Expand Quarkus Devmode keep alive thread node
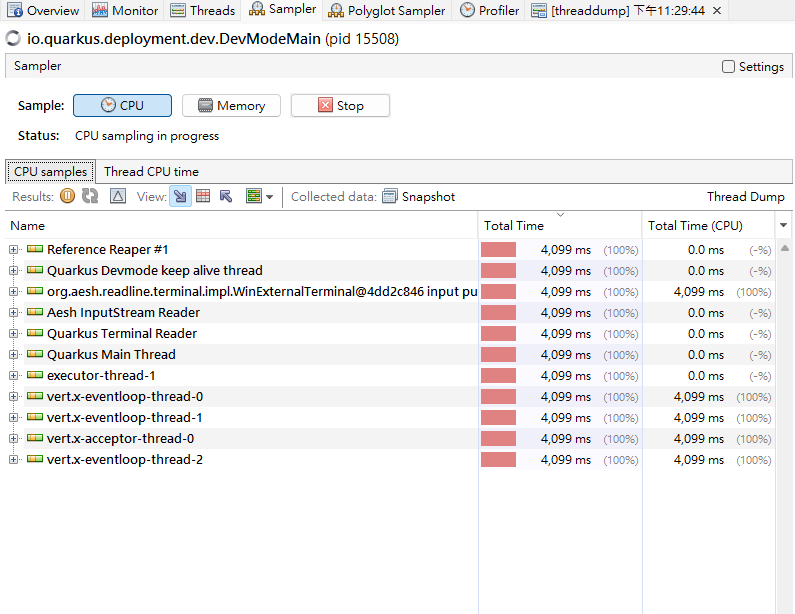795x614 pixels. 13,270
